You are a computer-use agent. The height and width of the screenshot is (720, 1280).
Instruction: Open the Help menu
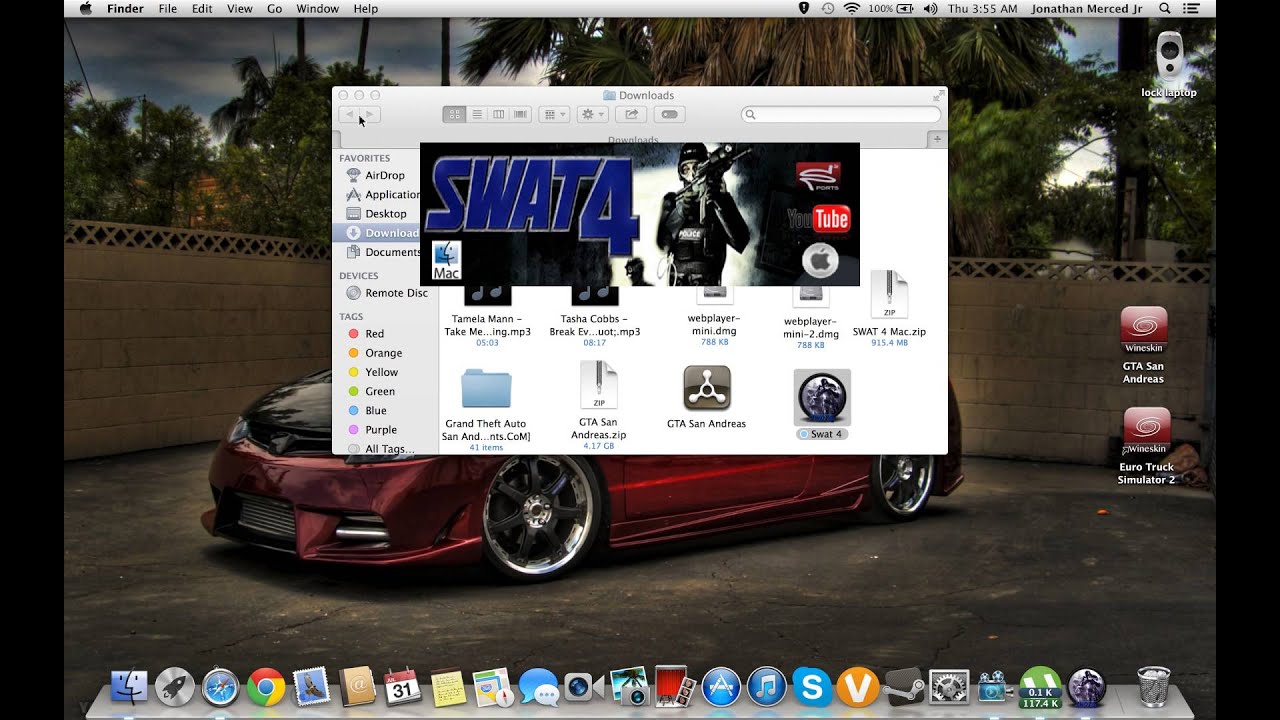point(366,8)
